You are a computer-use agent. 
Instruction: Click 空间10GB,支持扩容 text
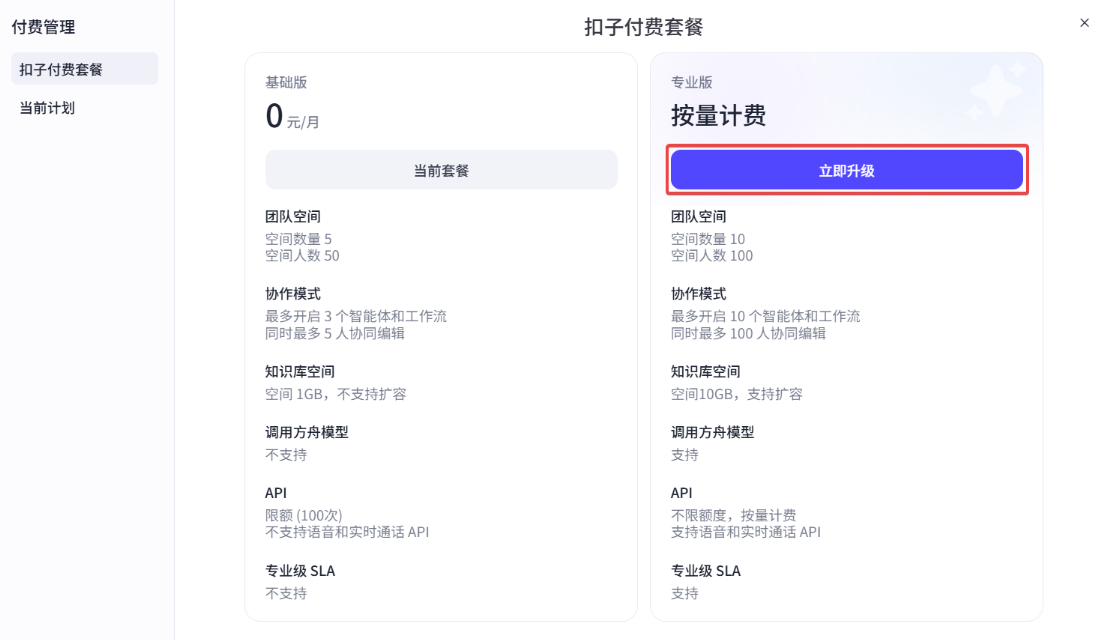737,394
